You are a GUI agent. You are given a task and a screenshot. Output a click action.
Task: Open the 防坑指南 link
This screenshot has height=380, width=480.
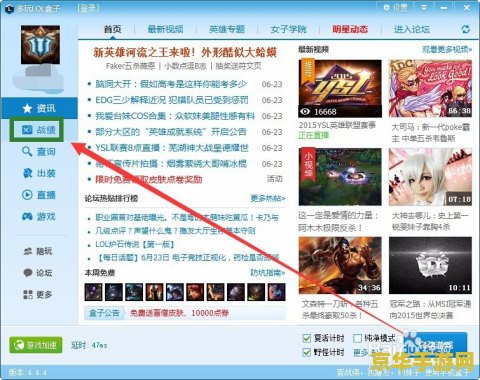268,273
